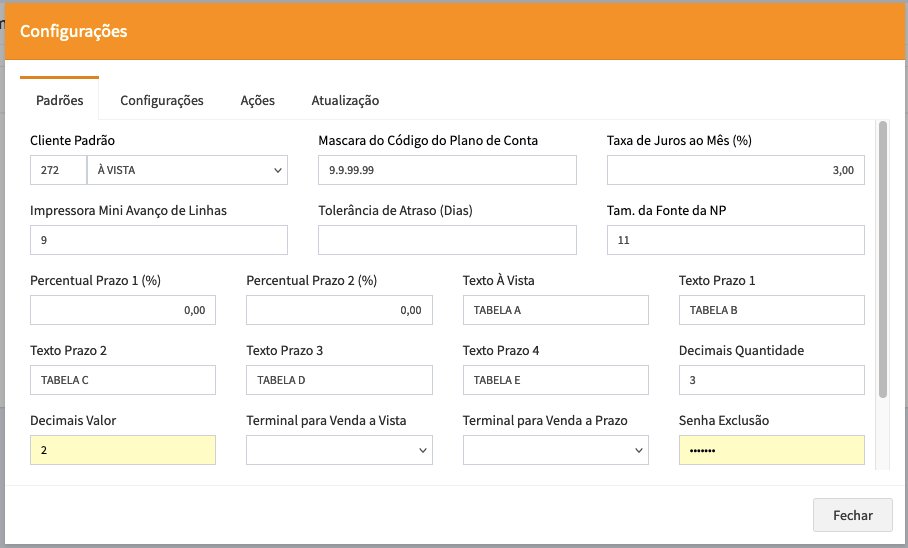Image resolution: width=908 pixels, height=548 pixels.
Task: Click the Taxa de Juros ao Mês field
Action: tap(735, 171)
